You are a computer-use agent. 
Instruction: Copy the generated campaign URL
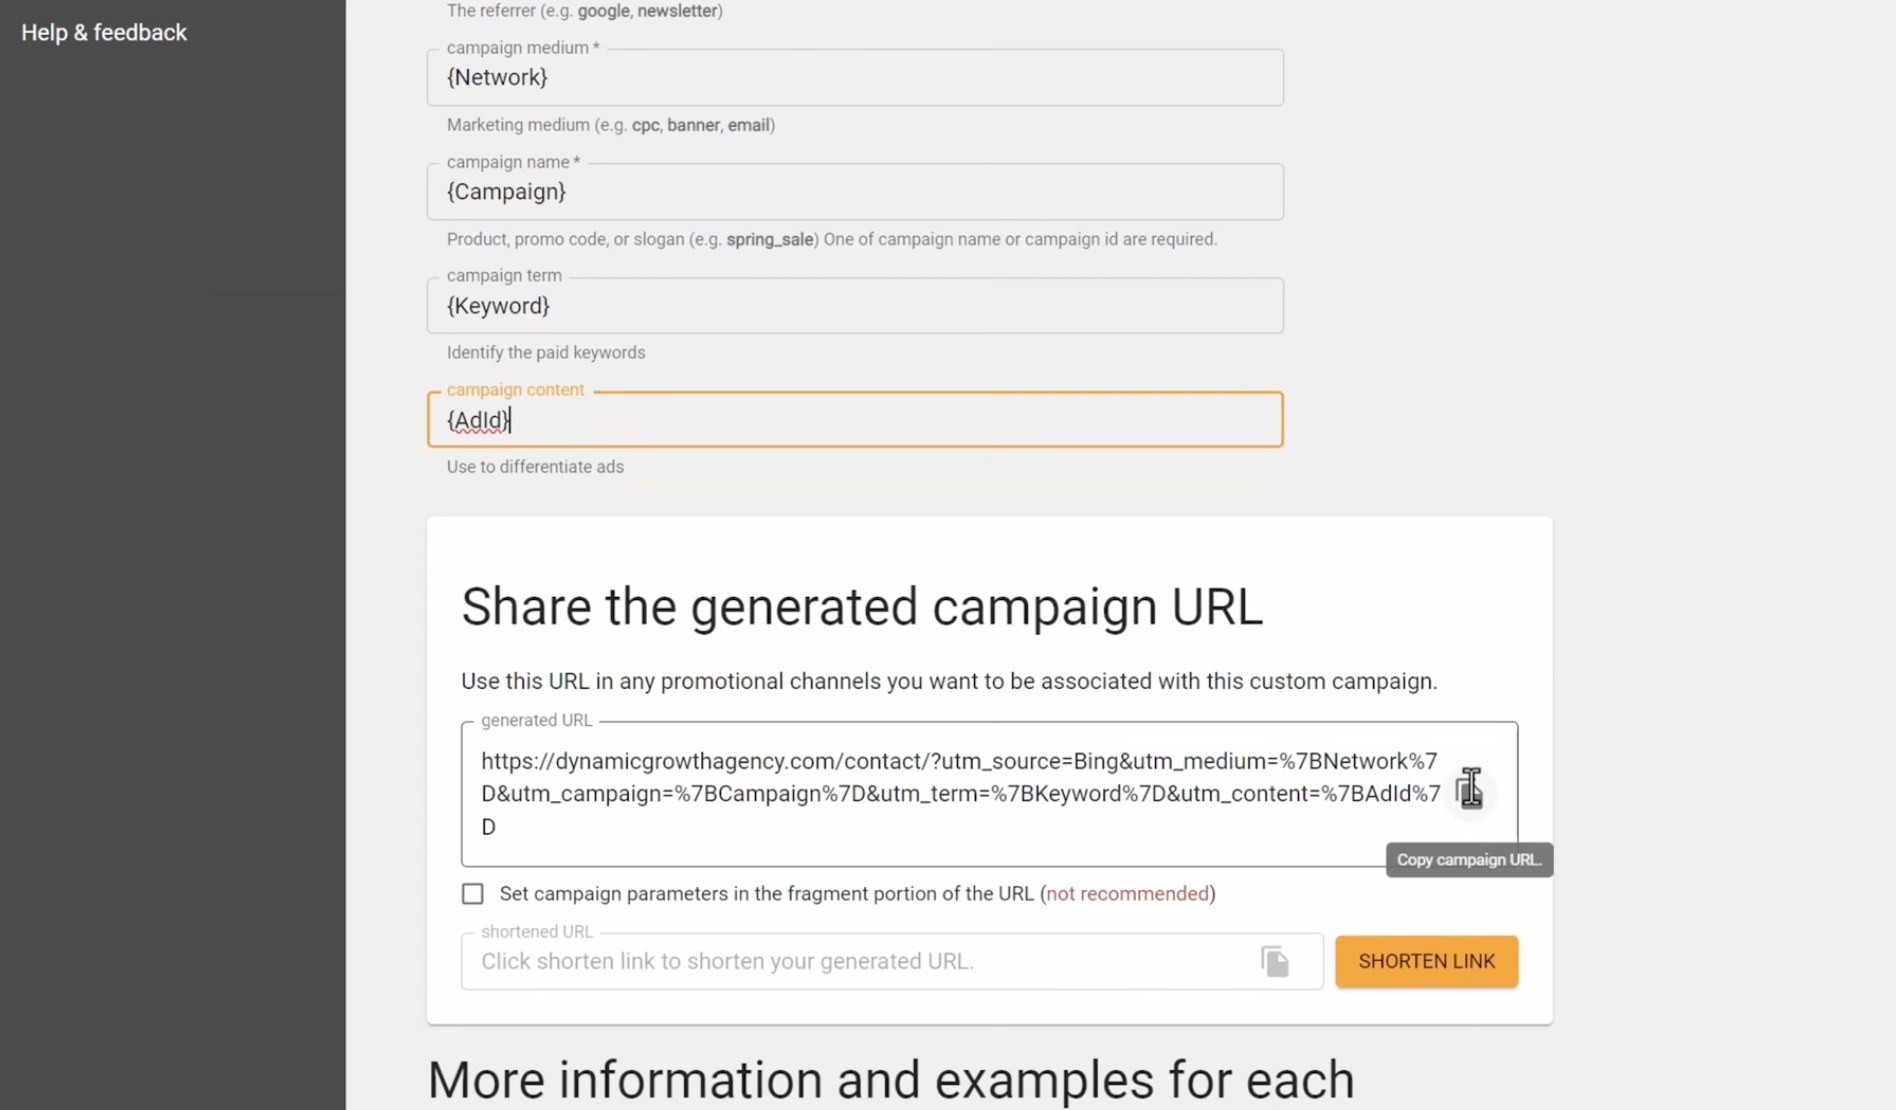coord(1468,791)
